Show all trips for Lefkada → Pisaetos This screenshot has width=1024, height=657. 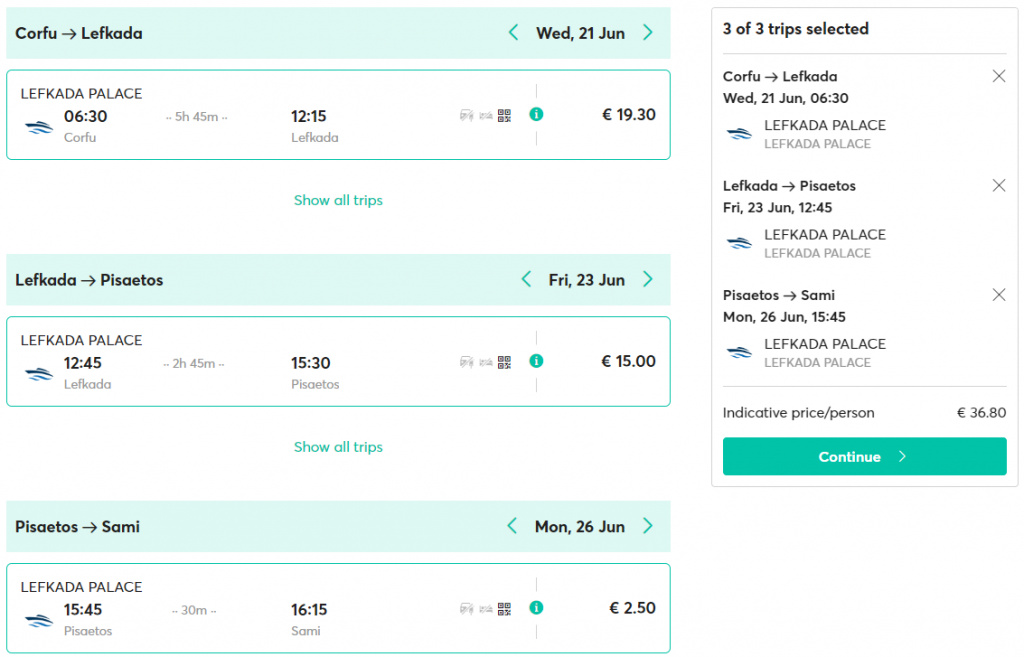(x=338, y=447)
